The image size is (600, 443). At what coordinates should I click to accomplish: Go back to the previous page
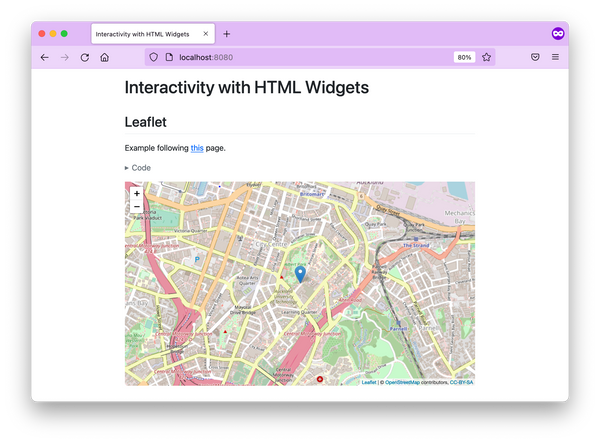click(44, 58)
